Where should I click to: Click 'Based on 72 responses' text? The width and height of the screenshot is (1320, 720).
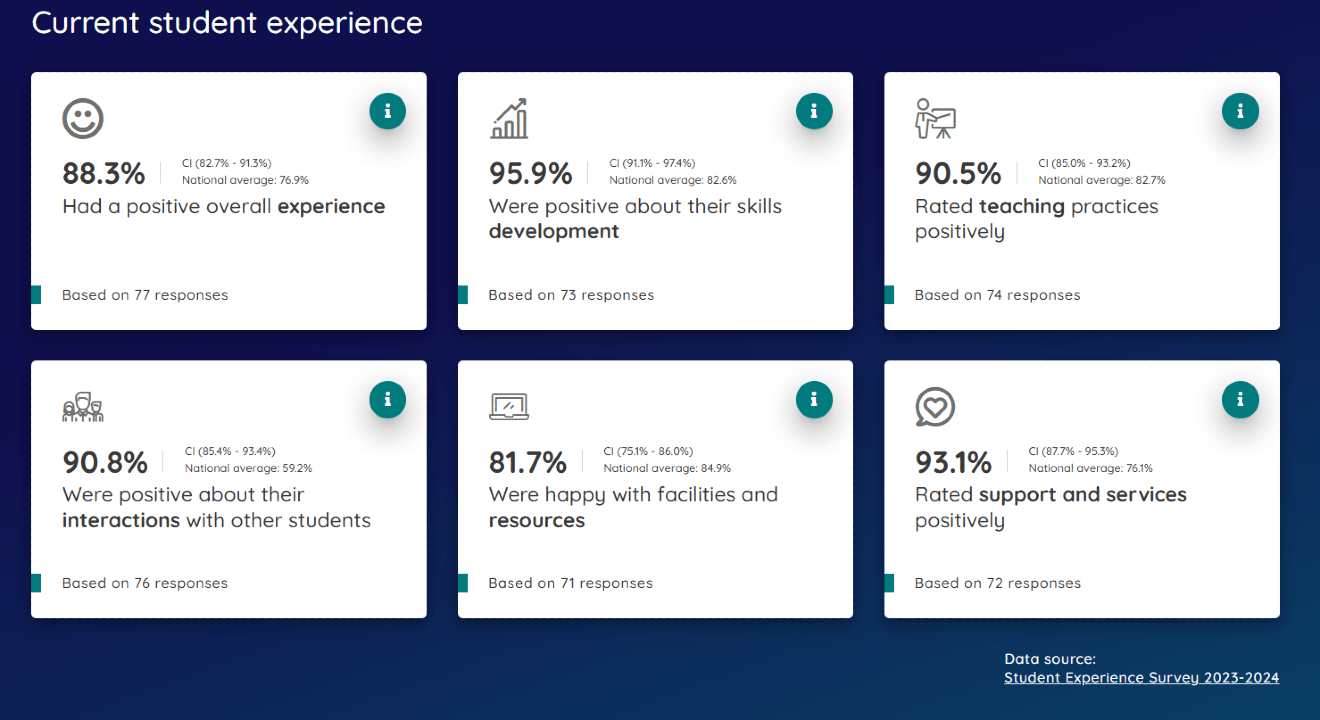[x=997, y=583]
